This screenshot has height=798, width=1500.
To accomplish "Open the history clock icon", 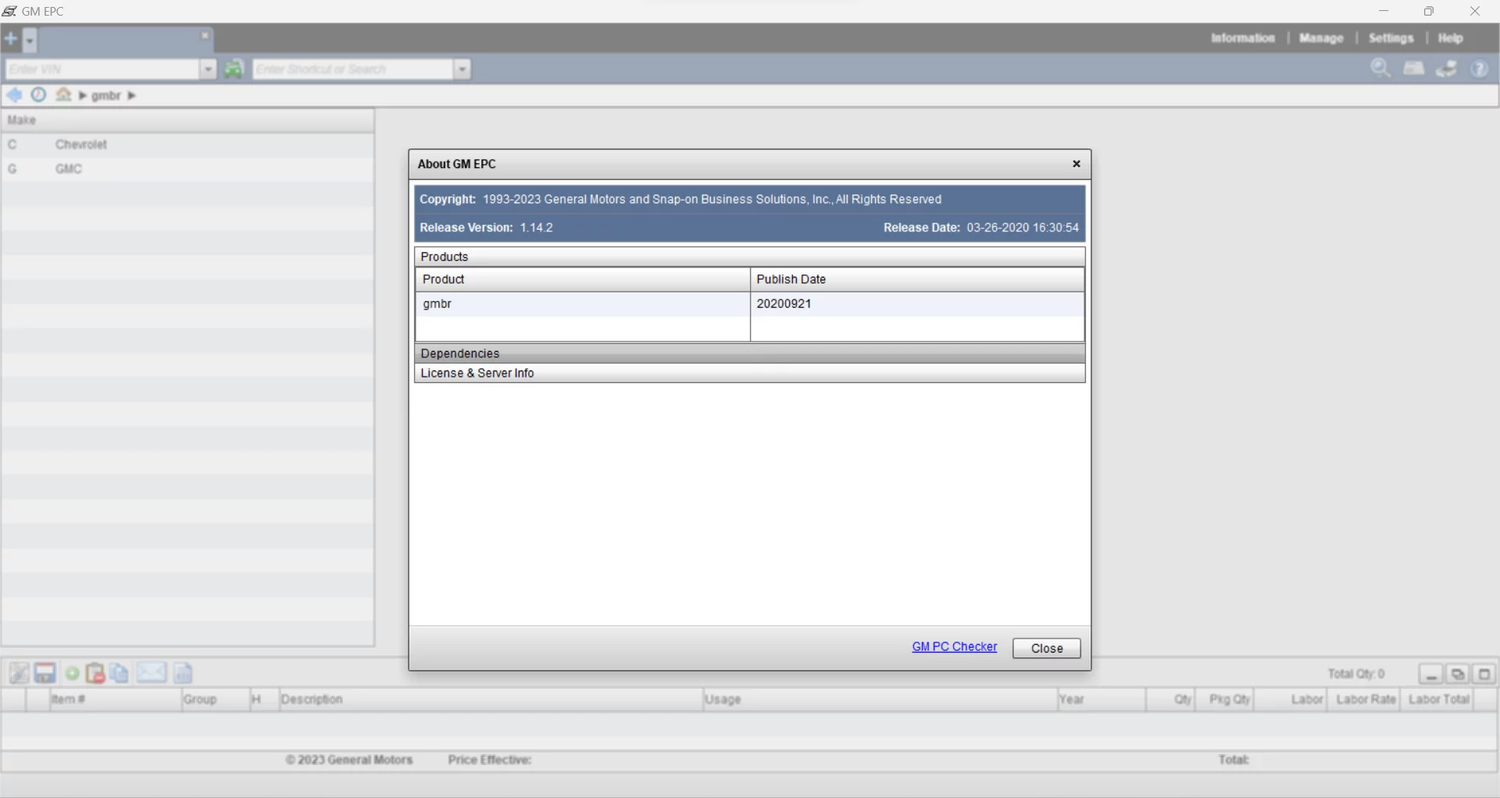I will coord(38,95).
